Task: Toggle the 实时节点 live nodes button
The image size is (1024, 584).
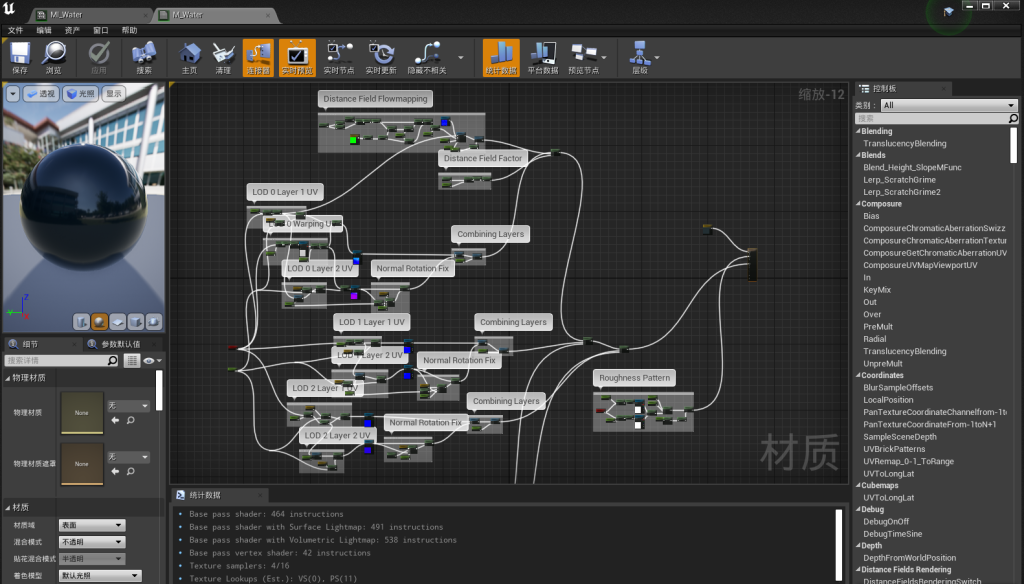Action: (x=339, y=57)
